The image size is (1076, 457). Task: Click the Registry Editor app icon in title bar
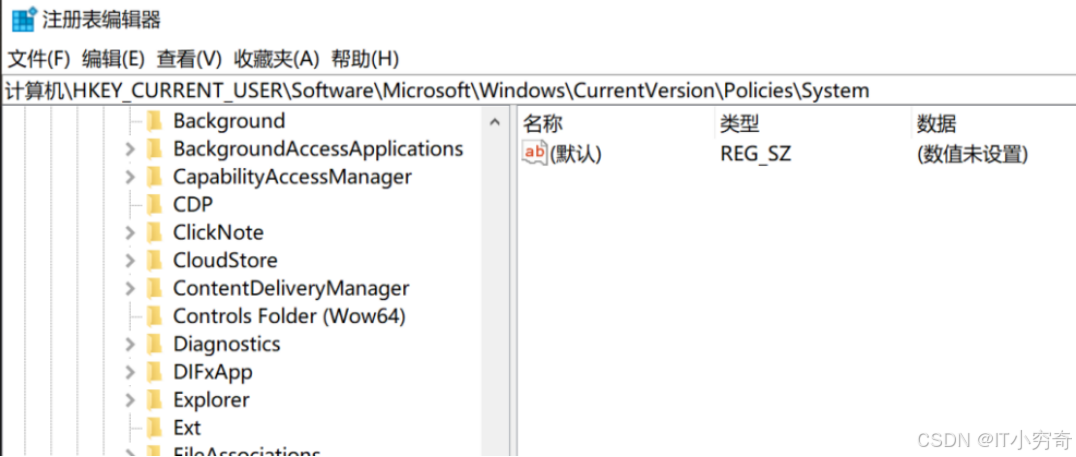click(x=23, y=19)
